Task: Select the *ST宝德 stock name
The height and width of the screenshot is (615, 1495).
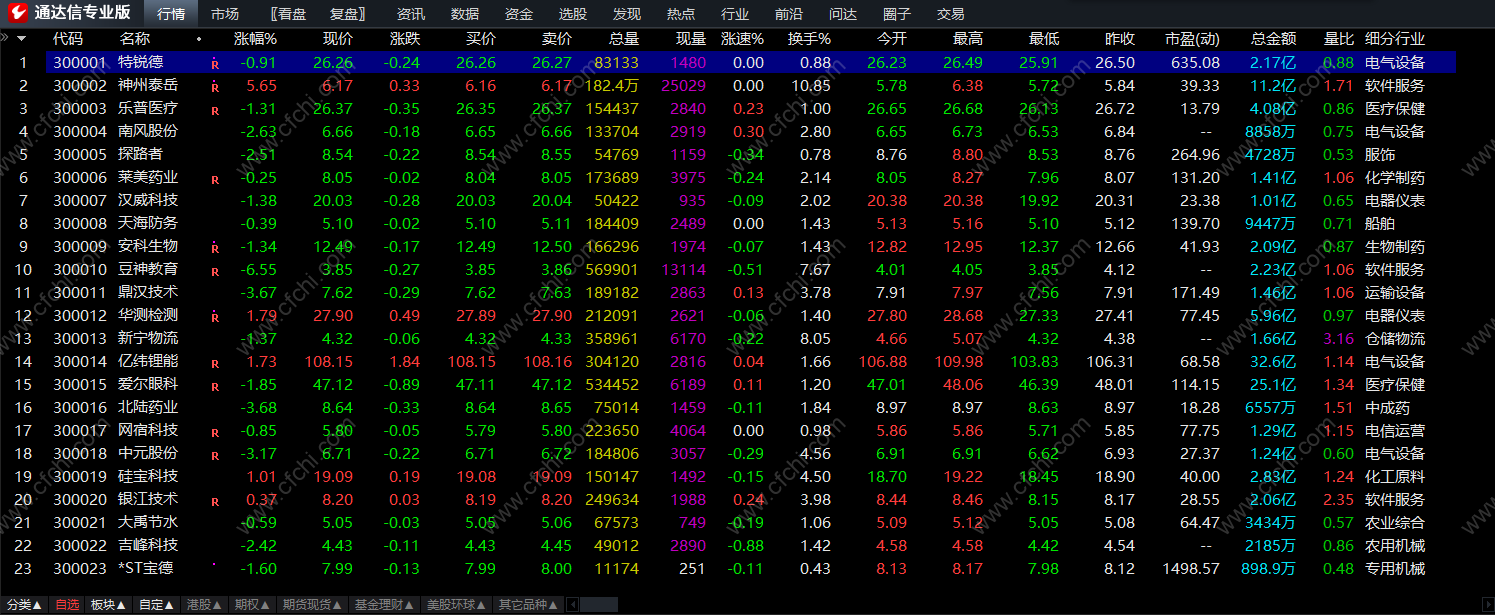Action: pos(145,569)
